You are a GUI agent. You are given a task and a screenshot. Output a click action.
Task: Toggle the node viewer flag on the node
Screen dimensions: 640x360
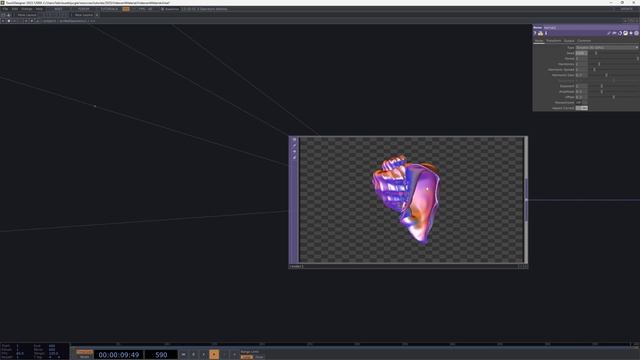[294, 140]
